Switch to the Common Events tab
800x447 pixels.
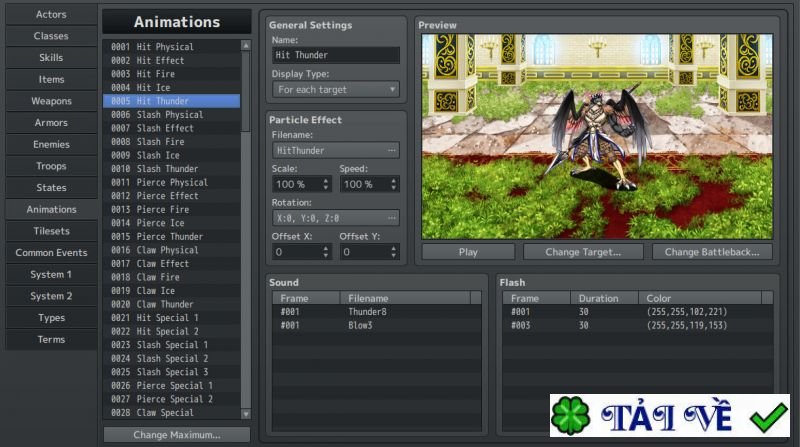click(51, 253)
